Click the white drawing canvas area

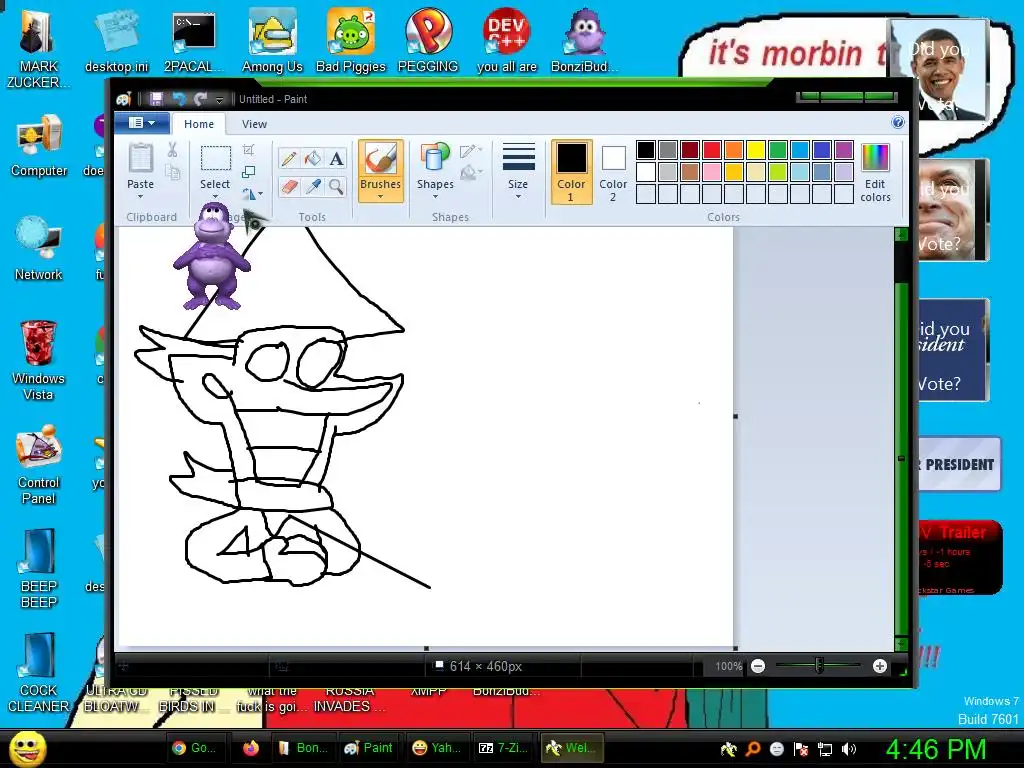(x=426, y=436)
